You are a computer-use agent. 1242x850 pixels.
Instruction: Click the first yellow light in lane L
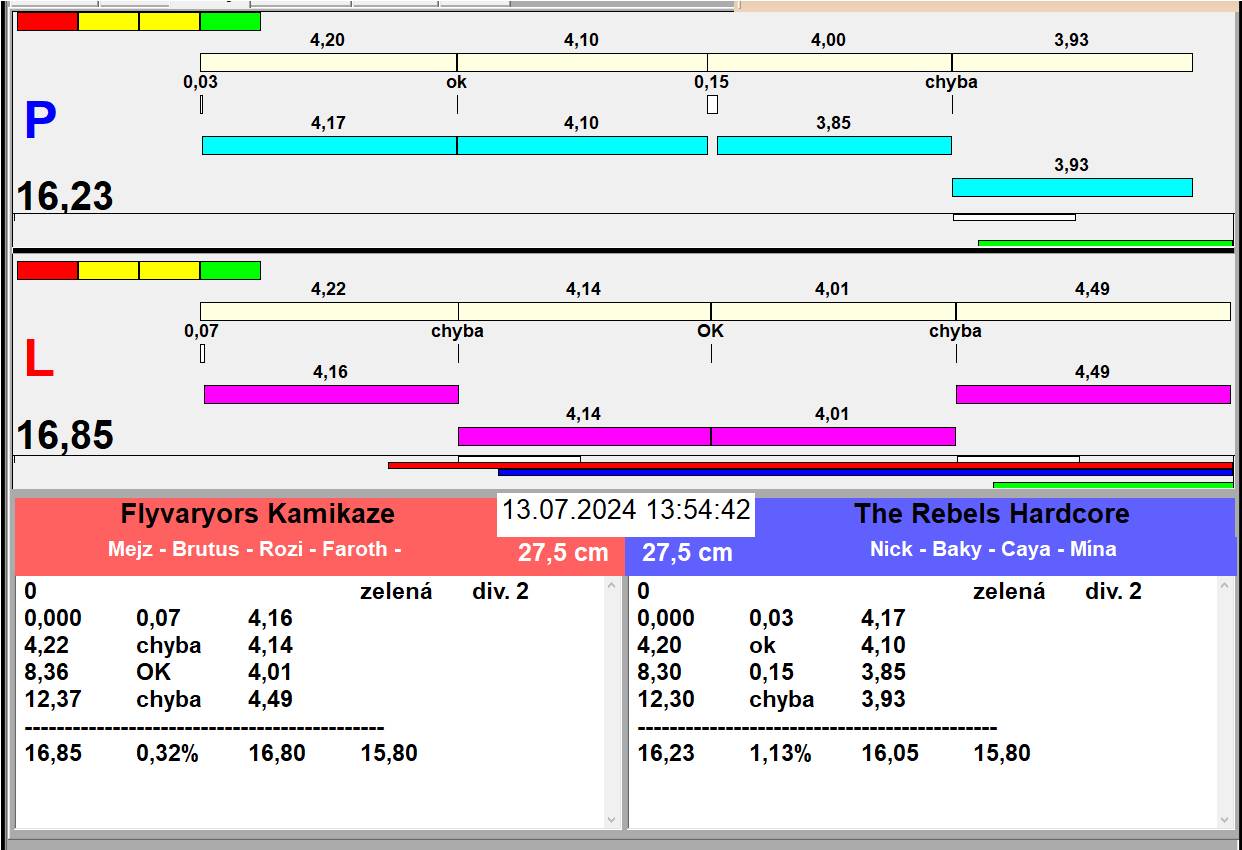tap(108, 270)
